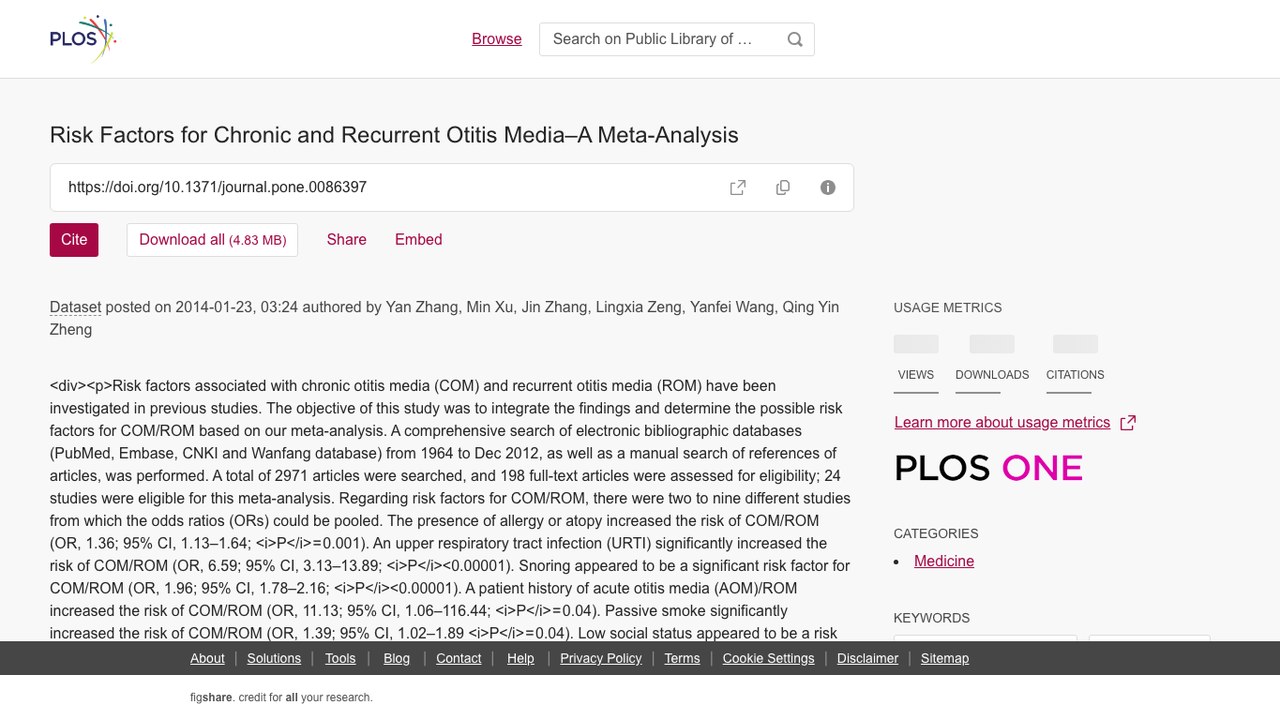The image size is (1280, 720).
Task: Open Solutions in footer menu
Action: [274, 658]
